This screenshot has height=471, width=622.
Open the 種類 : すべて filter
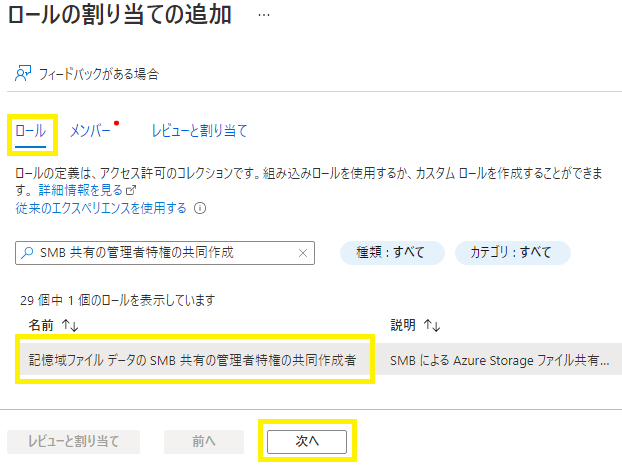click(390, 252)
